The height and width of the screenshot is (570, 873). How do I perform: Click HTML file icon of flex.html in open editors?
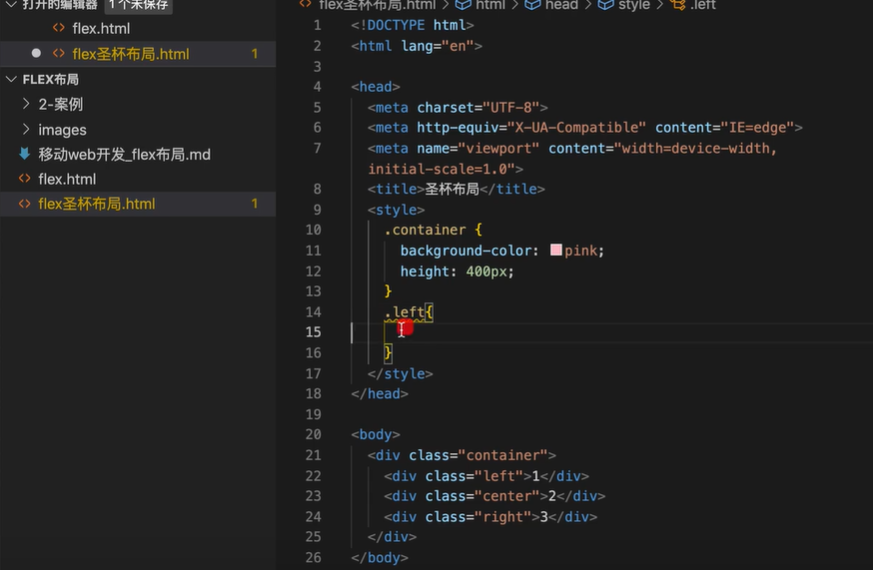pyautogui.click(x=58, y=28)
